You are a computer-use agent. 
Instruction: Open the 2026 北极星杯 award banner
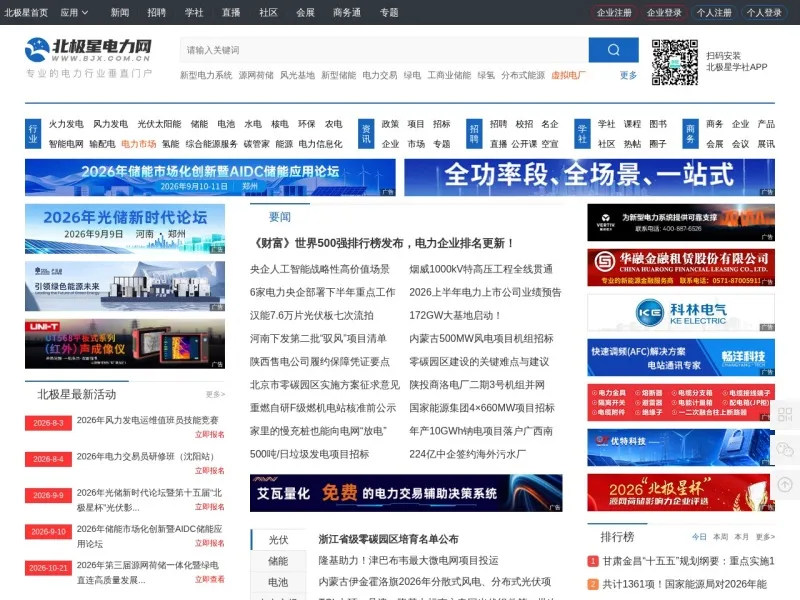[681, 492]
